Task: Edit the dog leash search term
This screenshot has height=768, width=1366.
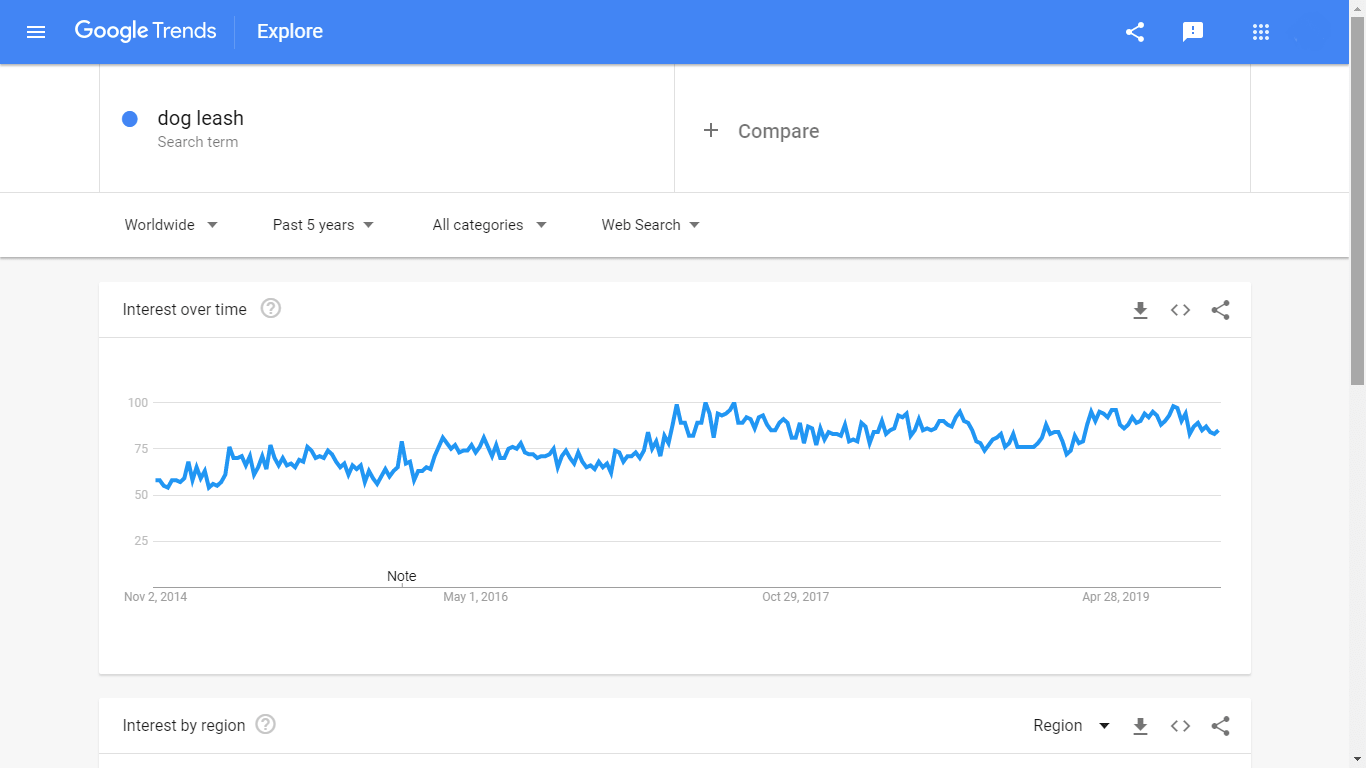Action: pyautogui.click(x=201, y=119)
